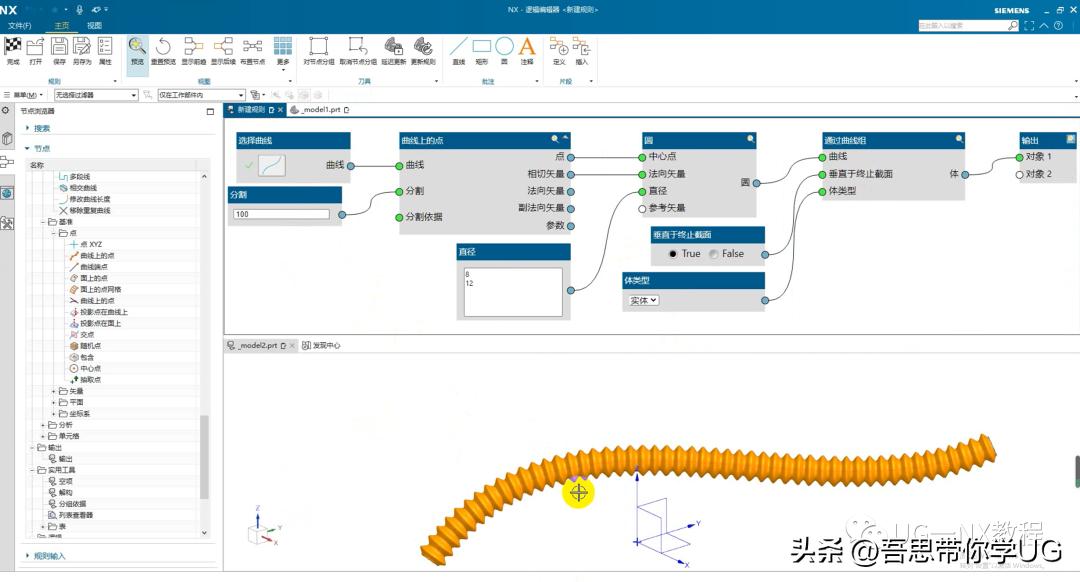
Task: Expand the 矢量 tree branch
Action: pyautogui.click(x=52, y=391)
